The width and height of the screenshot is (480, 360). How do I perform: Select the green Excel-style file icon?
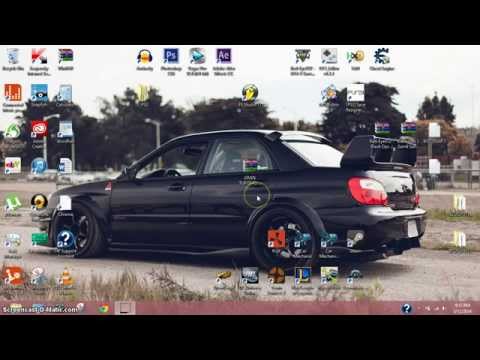click(x=39, y=239)
